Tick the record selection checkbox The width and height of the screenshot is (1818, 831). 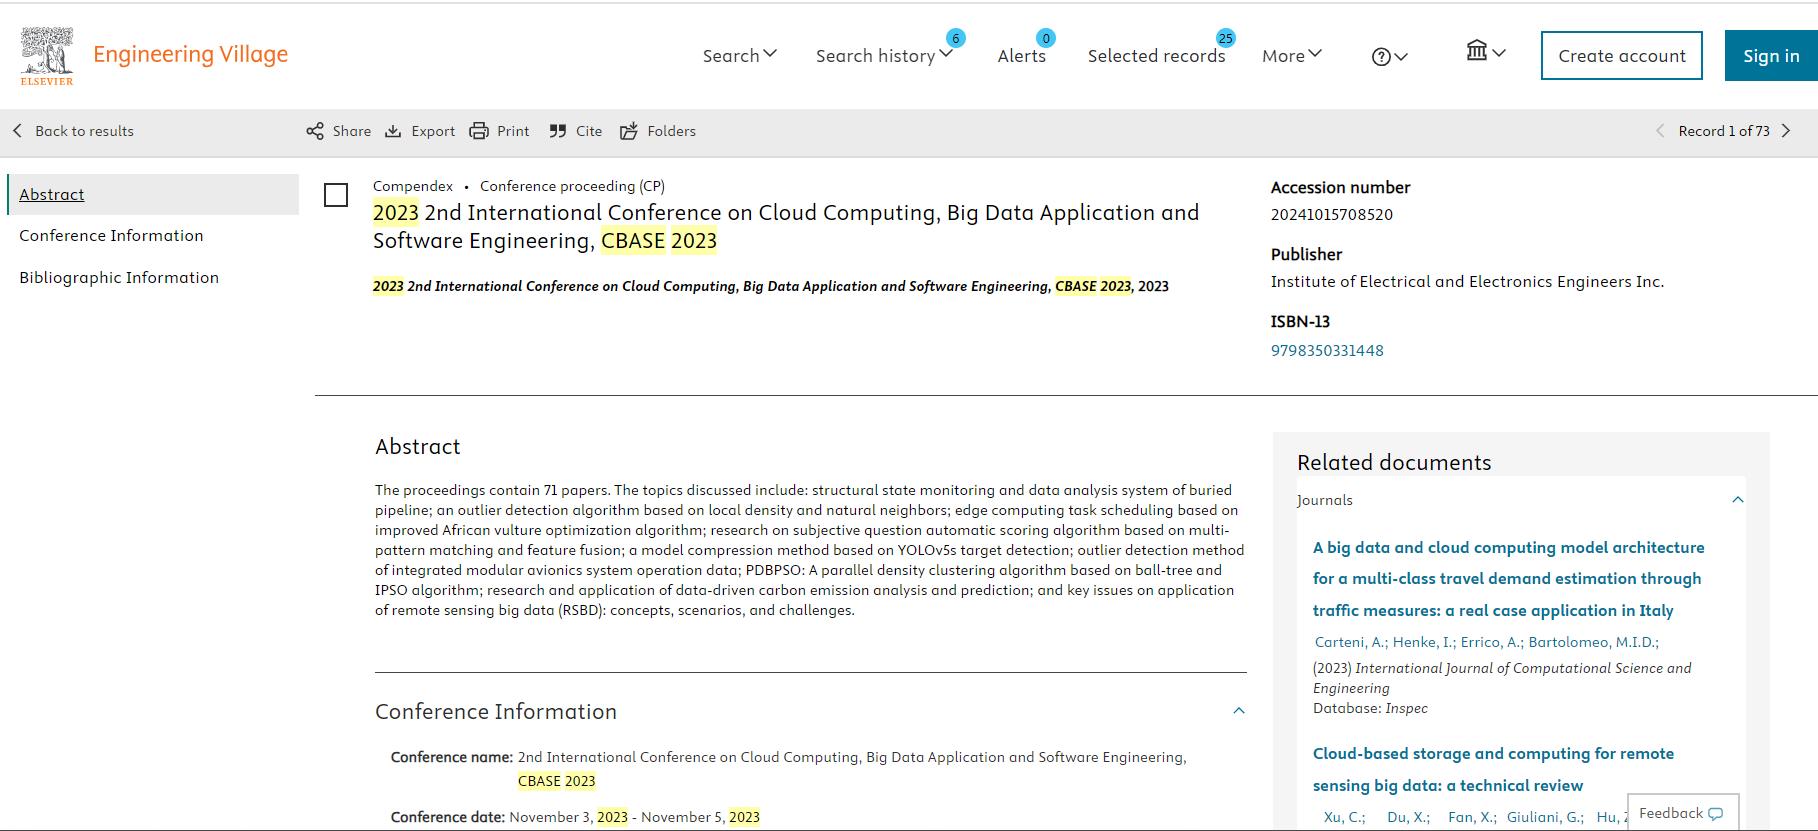(336, 195)
